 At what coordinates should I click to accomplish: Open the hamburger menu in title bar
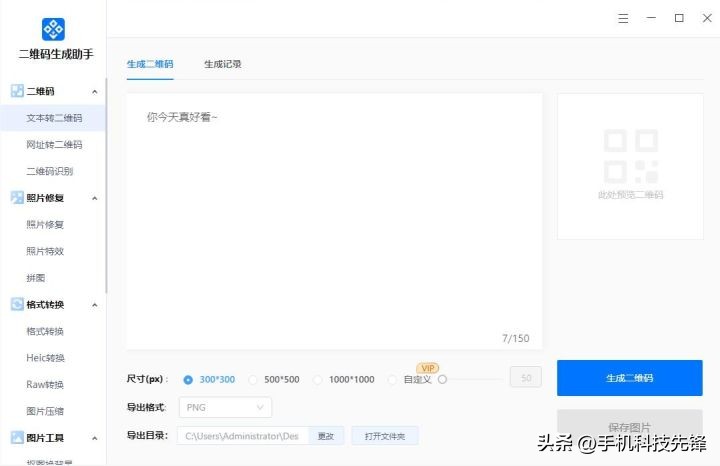(623, 18)
